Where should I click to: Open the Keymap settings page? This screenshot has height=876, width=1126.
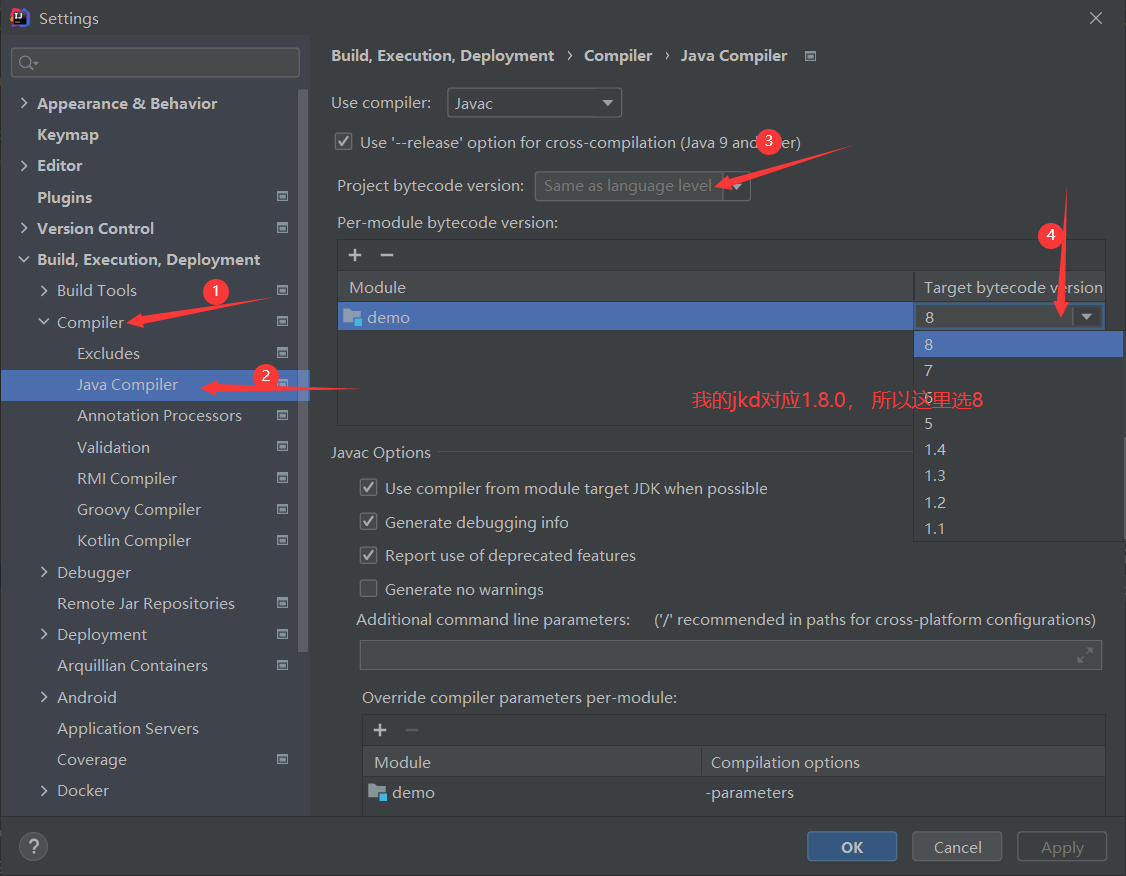[x=68, y=134]
